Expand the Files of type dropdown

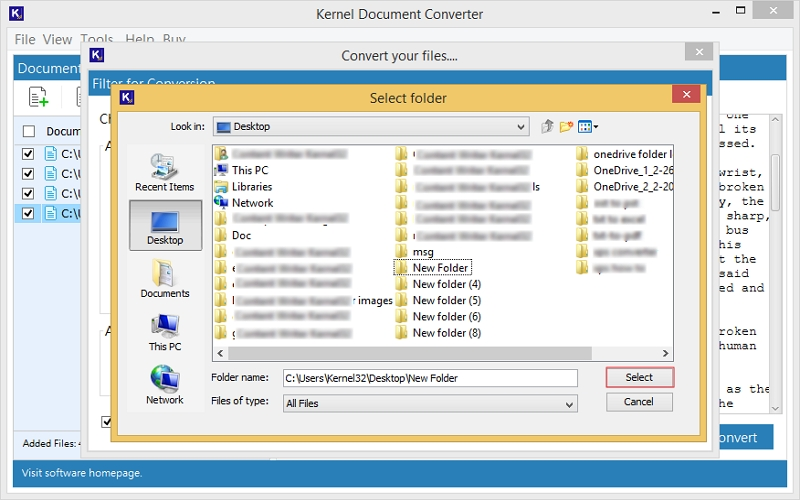(x=569, y=404)
